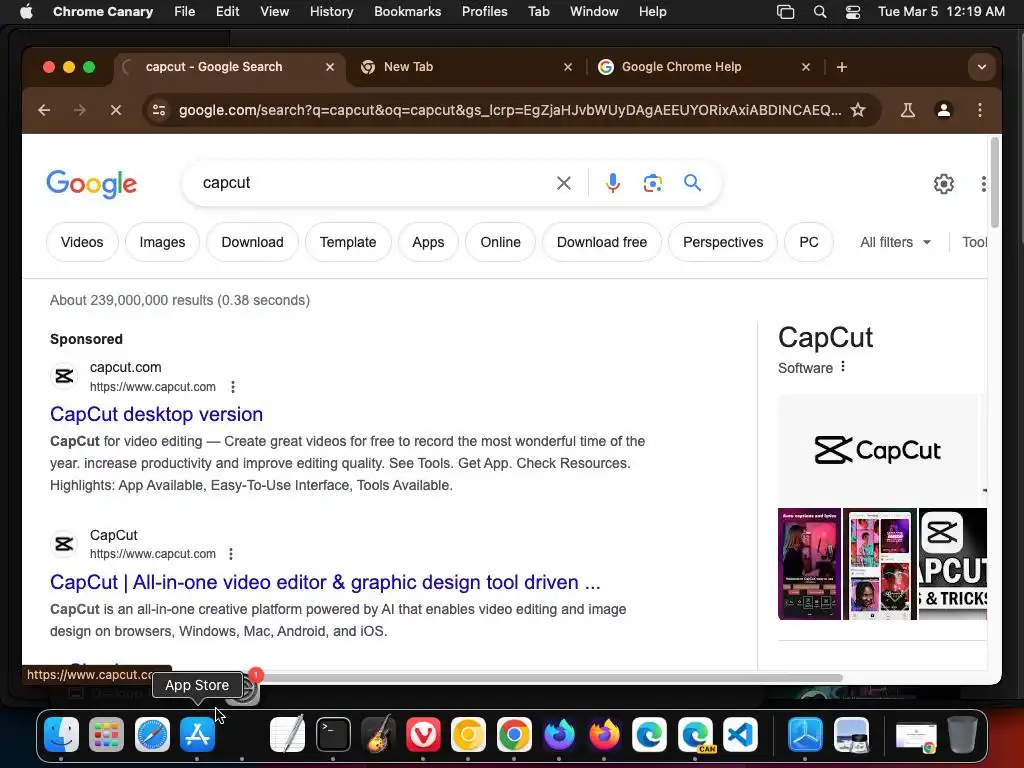Launch Vivaldi browser from the Dock
Screen dimensions: 1024x768
423,734
